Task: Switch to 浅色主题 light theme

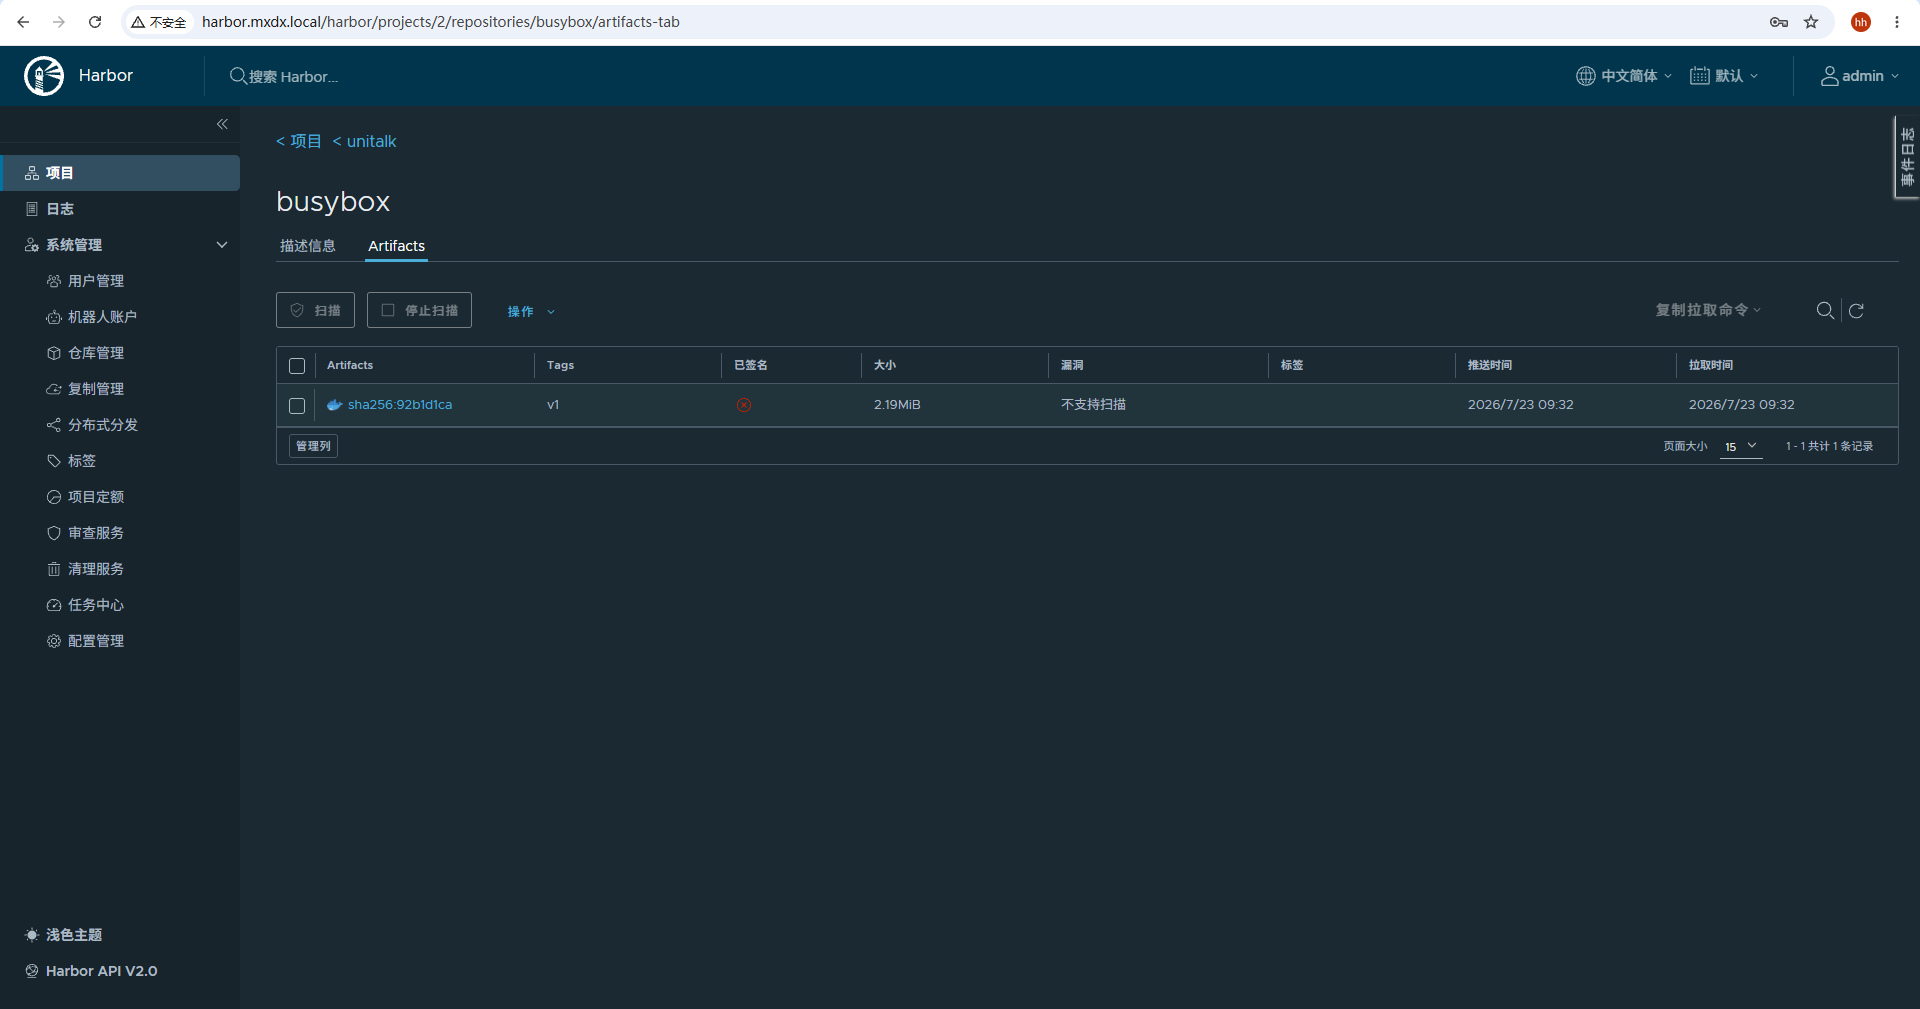Action: click(64, 935)
